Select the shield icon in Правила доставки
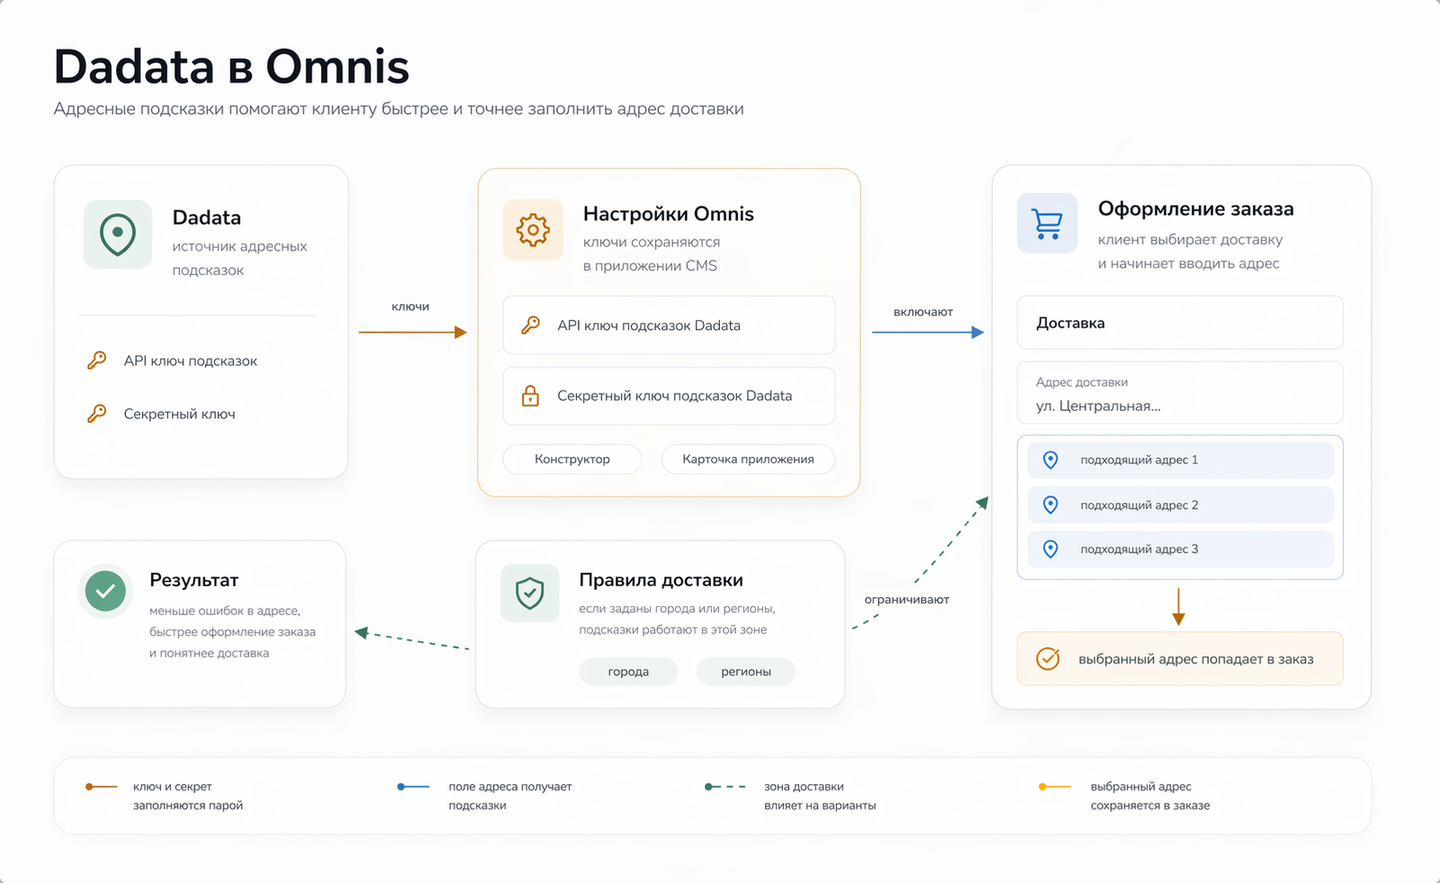 [529, 592]
